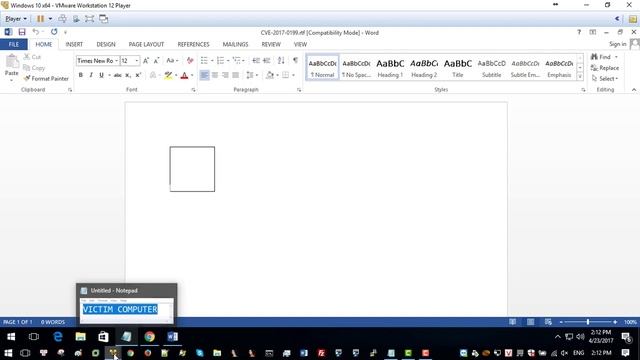640x360 pixels.
Task: Open the Select dropdown
Action: click(605, 78)
